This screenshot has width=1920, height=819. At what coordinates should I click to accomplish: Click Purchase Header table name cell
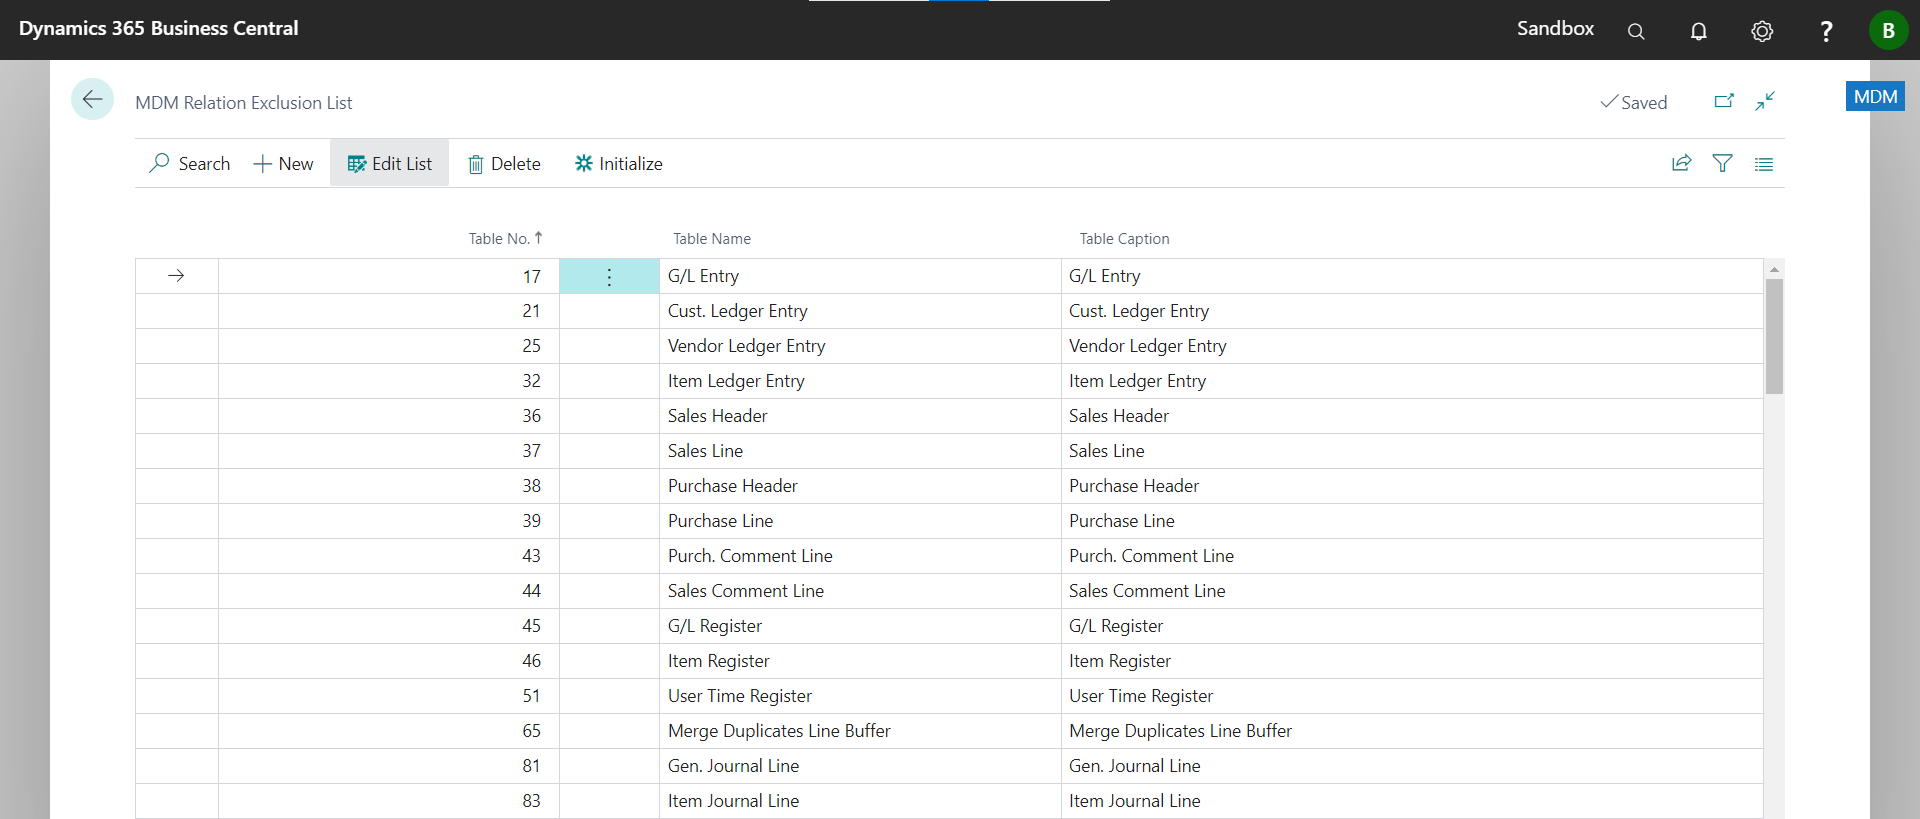point(860,486)
